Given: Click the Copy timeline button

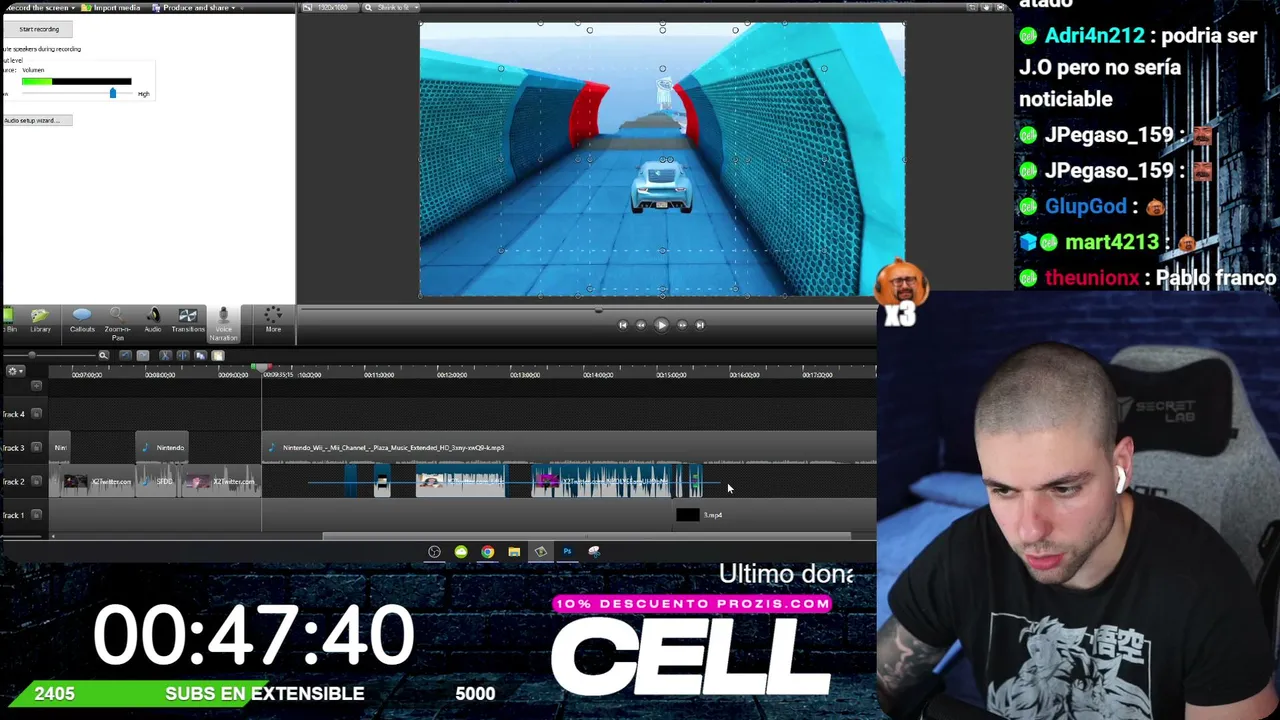Looking at the screenshot, I should (200, 355).
